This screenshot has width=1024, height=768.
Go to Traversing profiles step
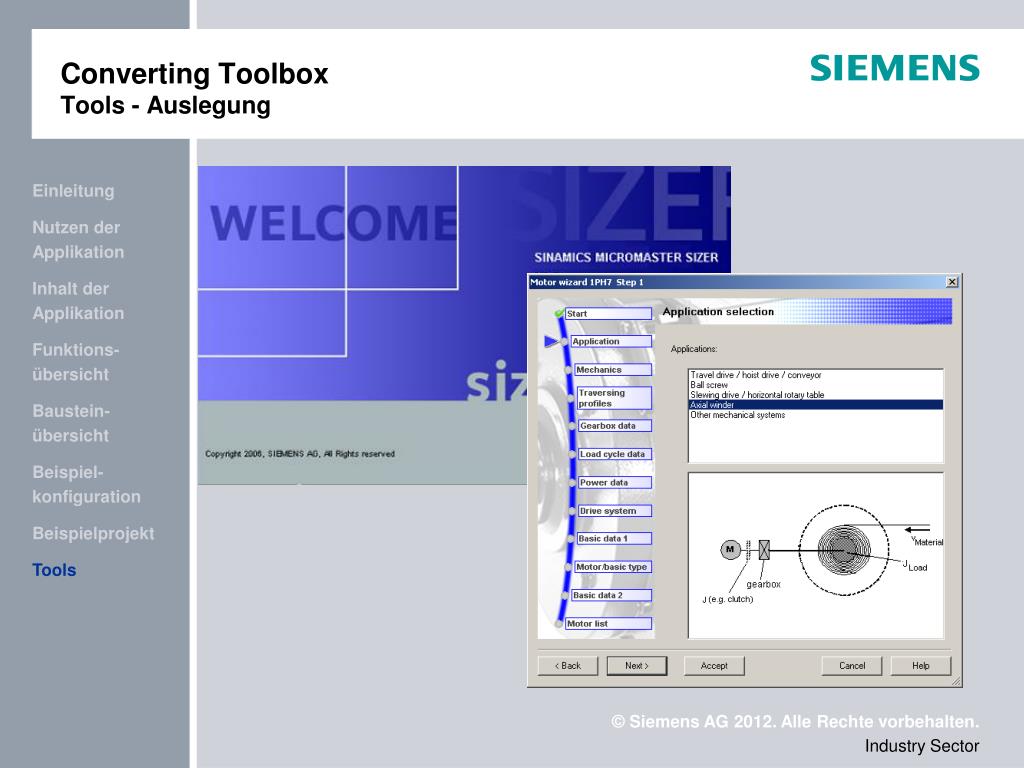pos(615,398)
